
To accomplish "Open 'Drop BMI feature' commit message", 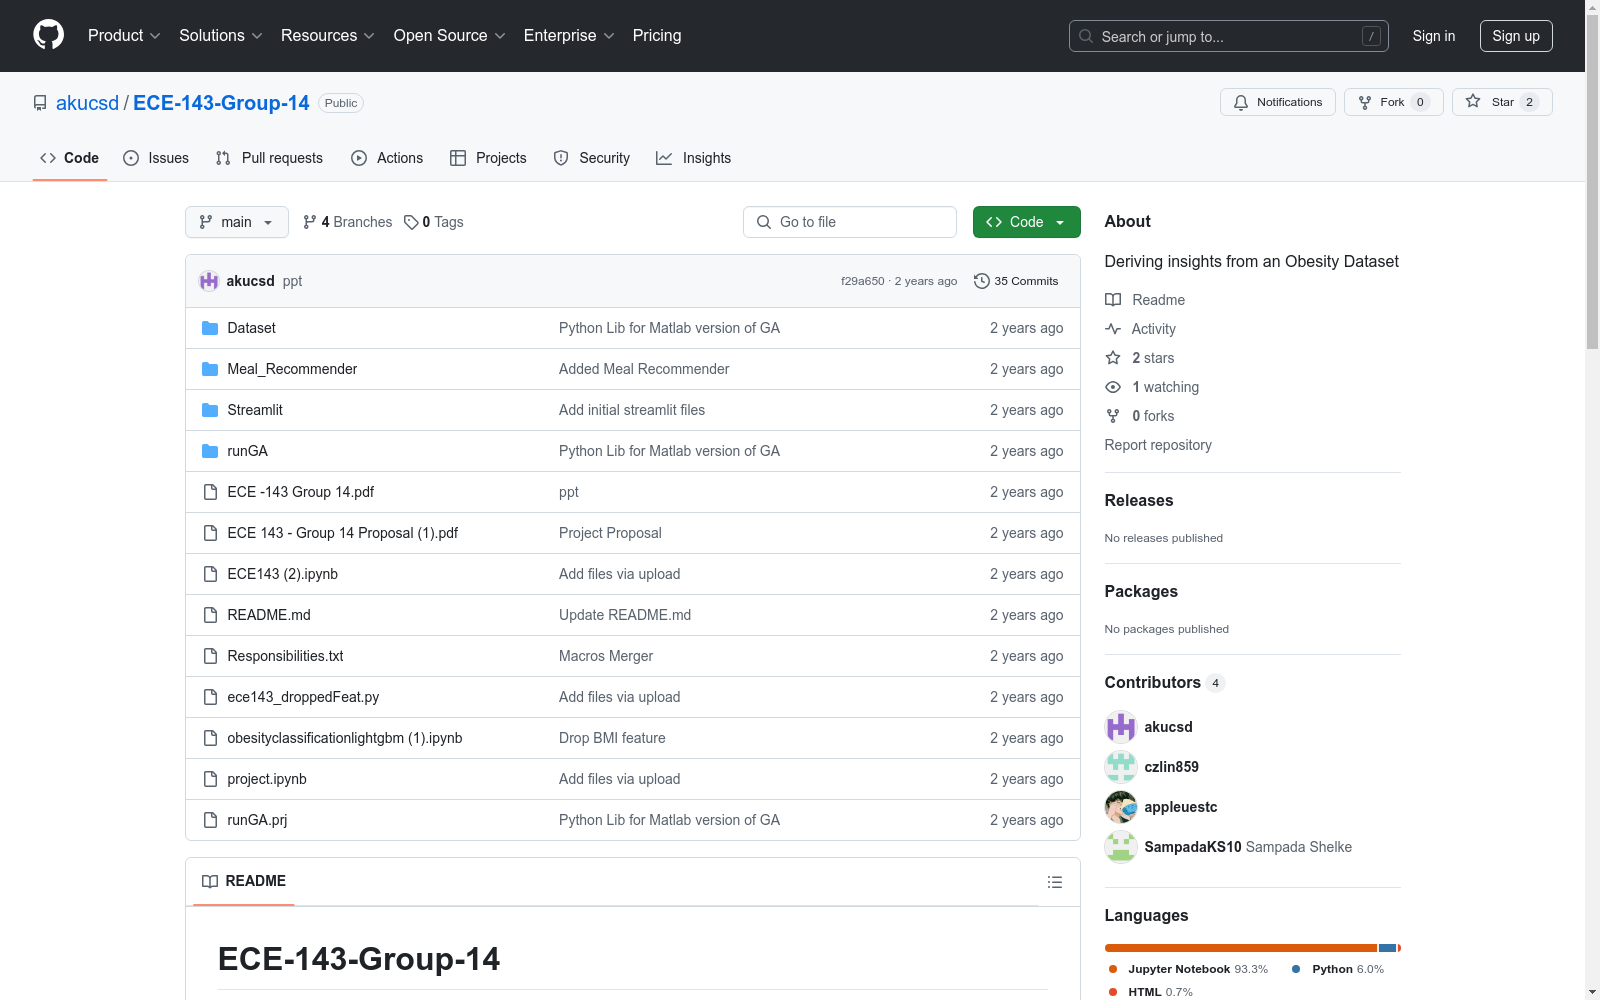I will tap(612, 738).
